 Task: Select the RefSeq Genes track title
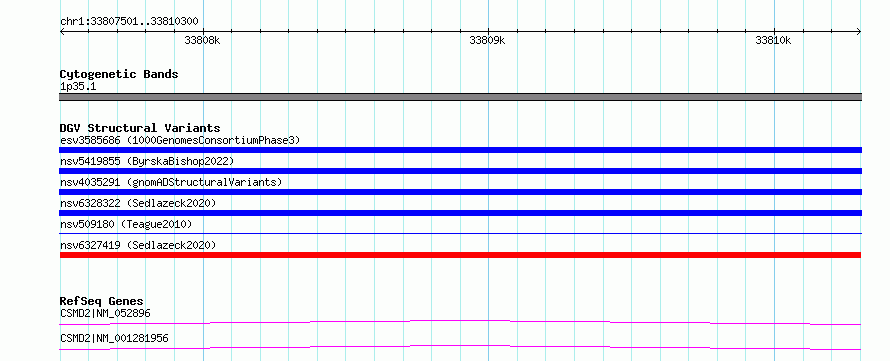(102, 301)
